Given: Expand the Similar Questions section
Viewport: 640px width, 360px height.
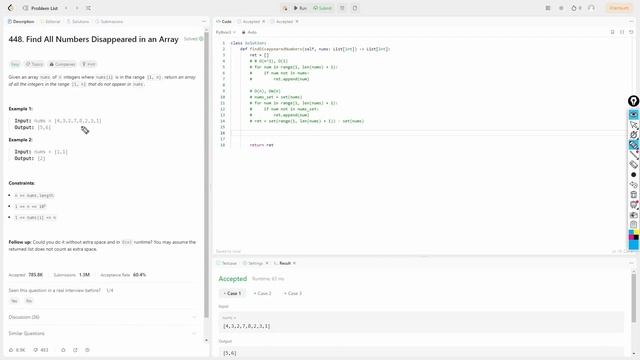Looking at the screenshot, I should [102, 333].
